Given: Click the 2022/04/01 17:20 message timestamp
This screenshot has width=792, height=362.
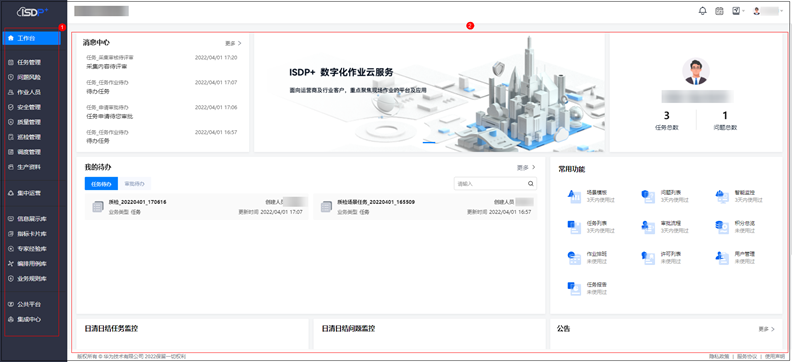Looking at the screenshot, I should tap(216, 58).
